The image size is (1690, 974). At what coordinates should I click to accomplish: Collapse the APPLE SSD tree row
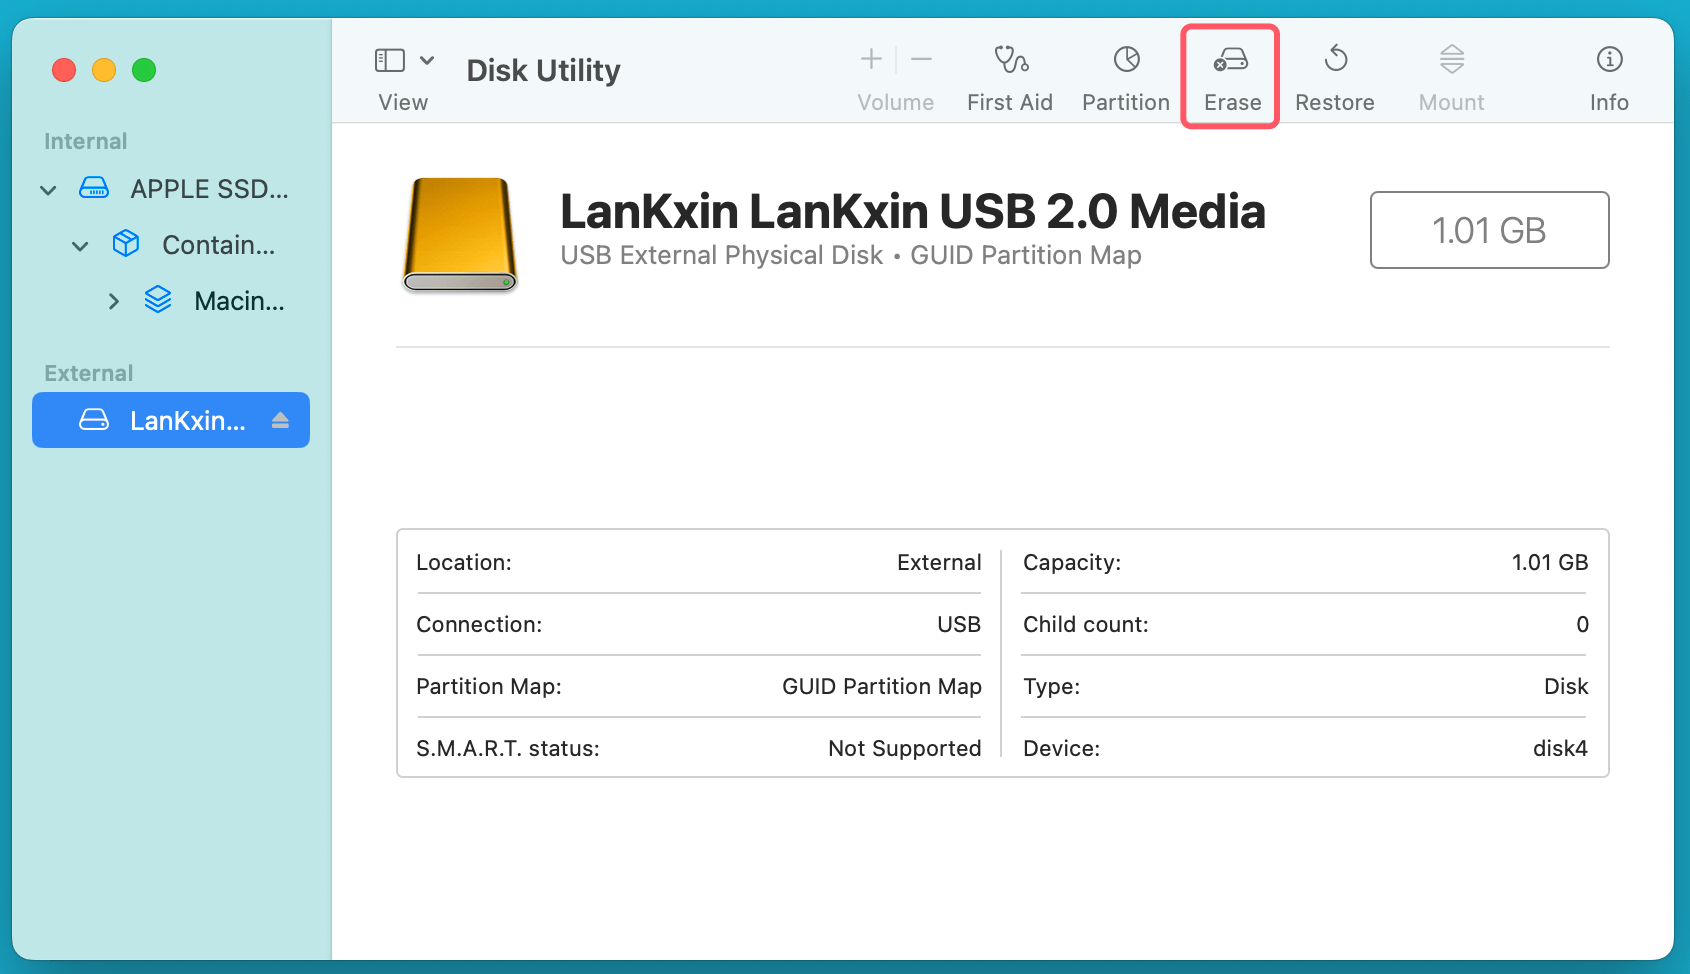coord(48,190)
